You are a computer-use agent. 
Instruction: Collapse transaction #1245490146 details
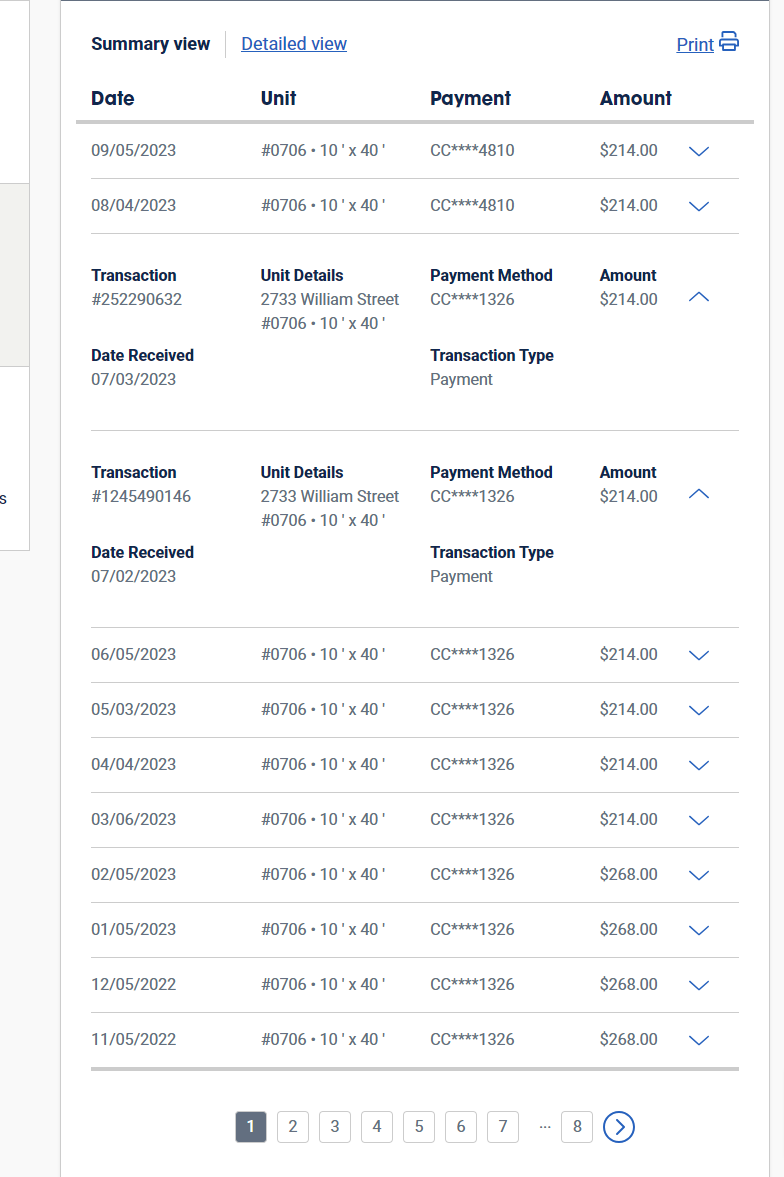699,494
